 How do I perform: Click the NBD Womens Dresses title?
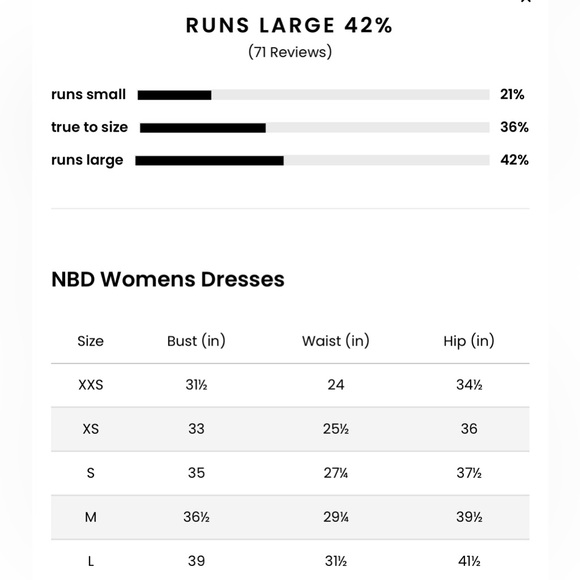coord(168,279)
